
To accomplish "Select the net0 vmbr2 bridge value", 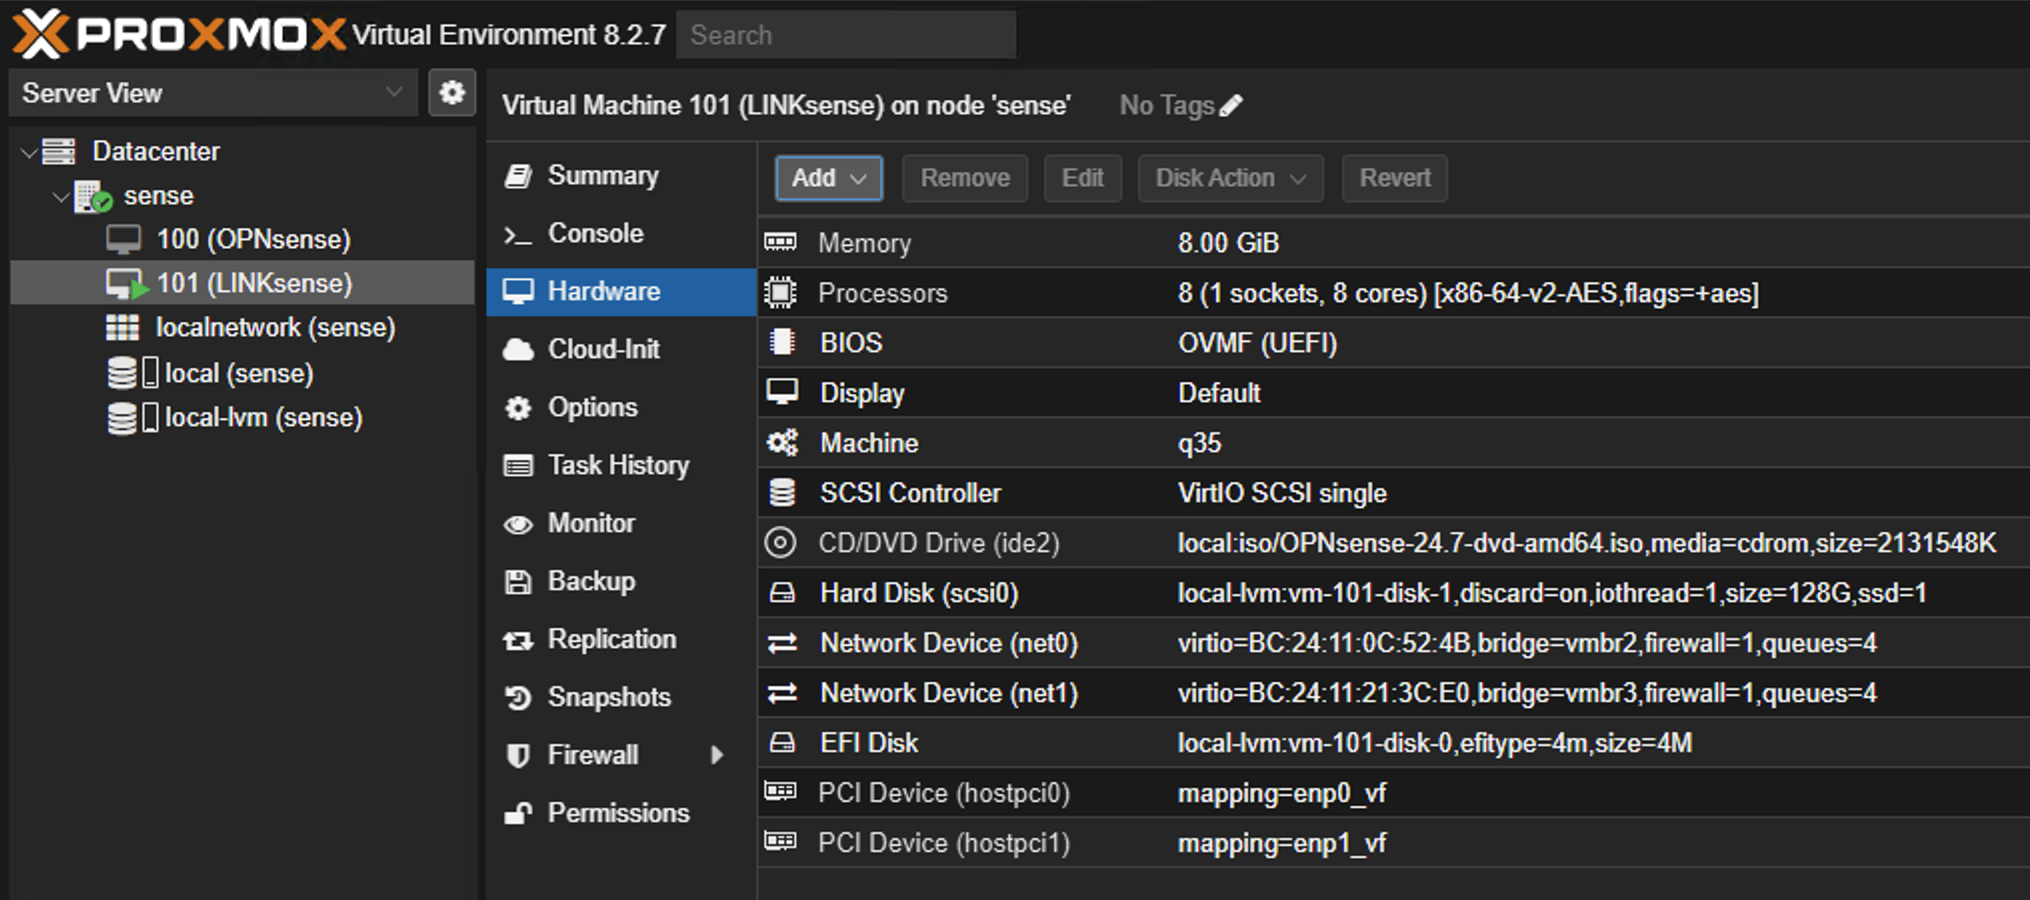I will click(x=1527, y=643).
